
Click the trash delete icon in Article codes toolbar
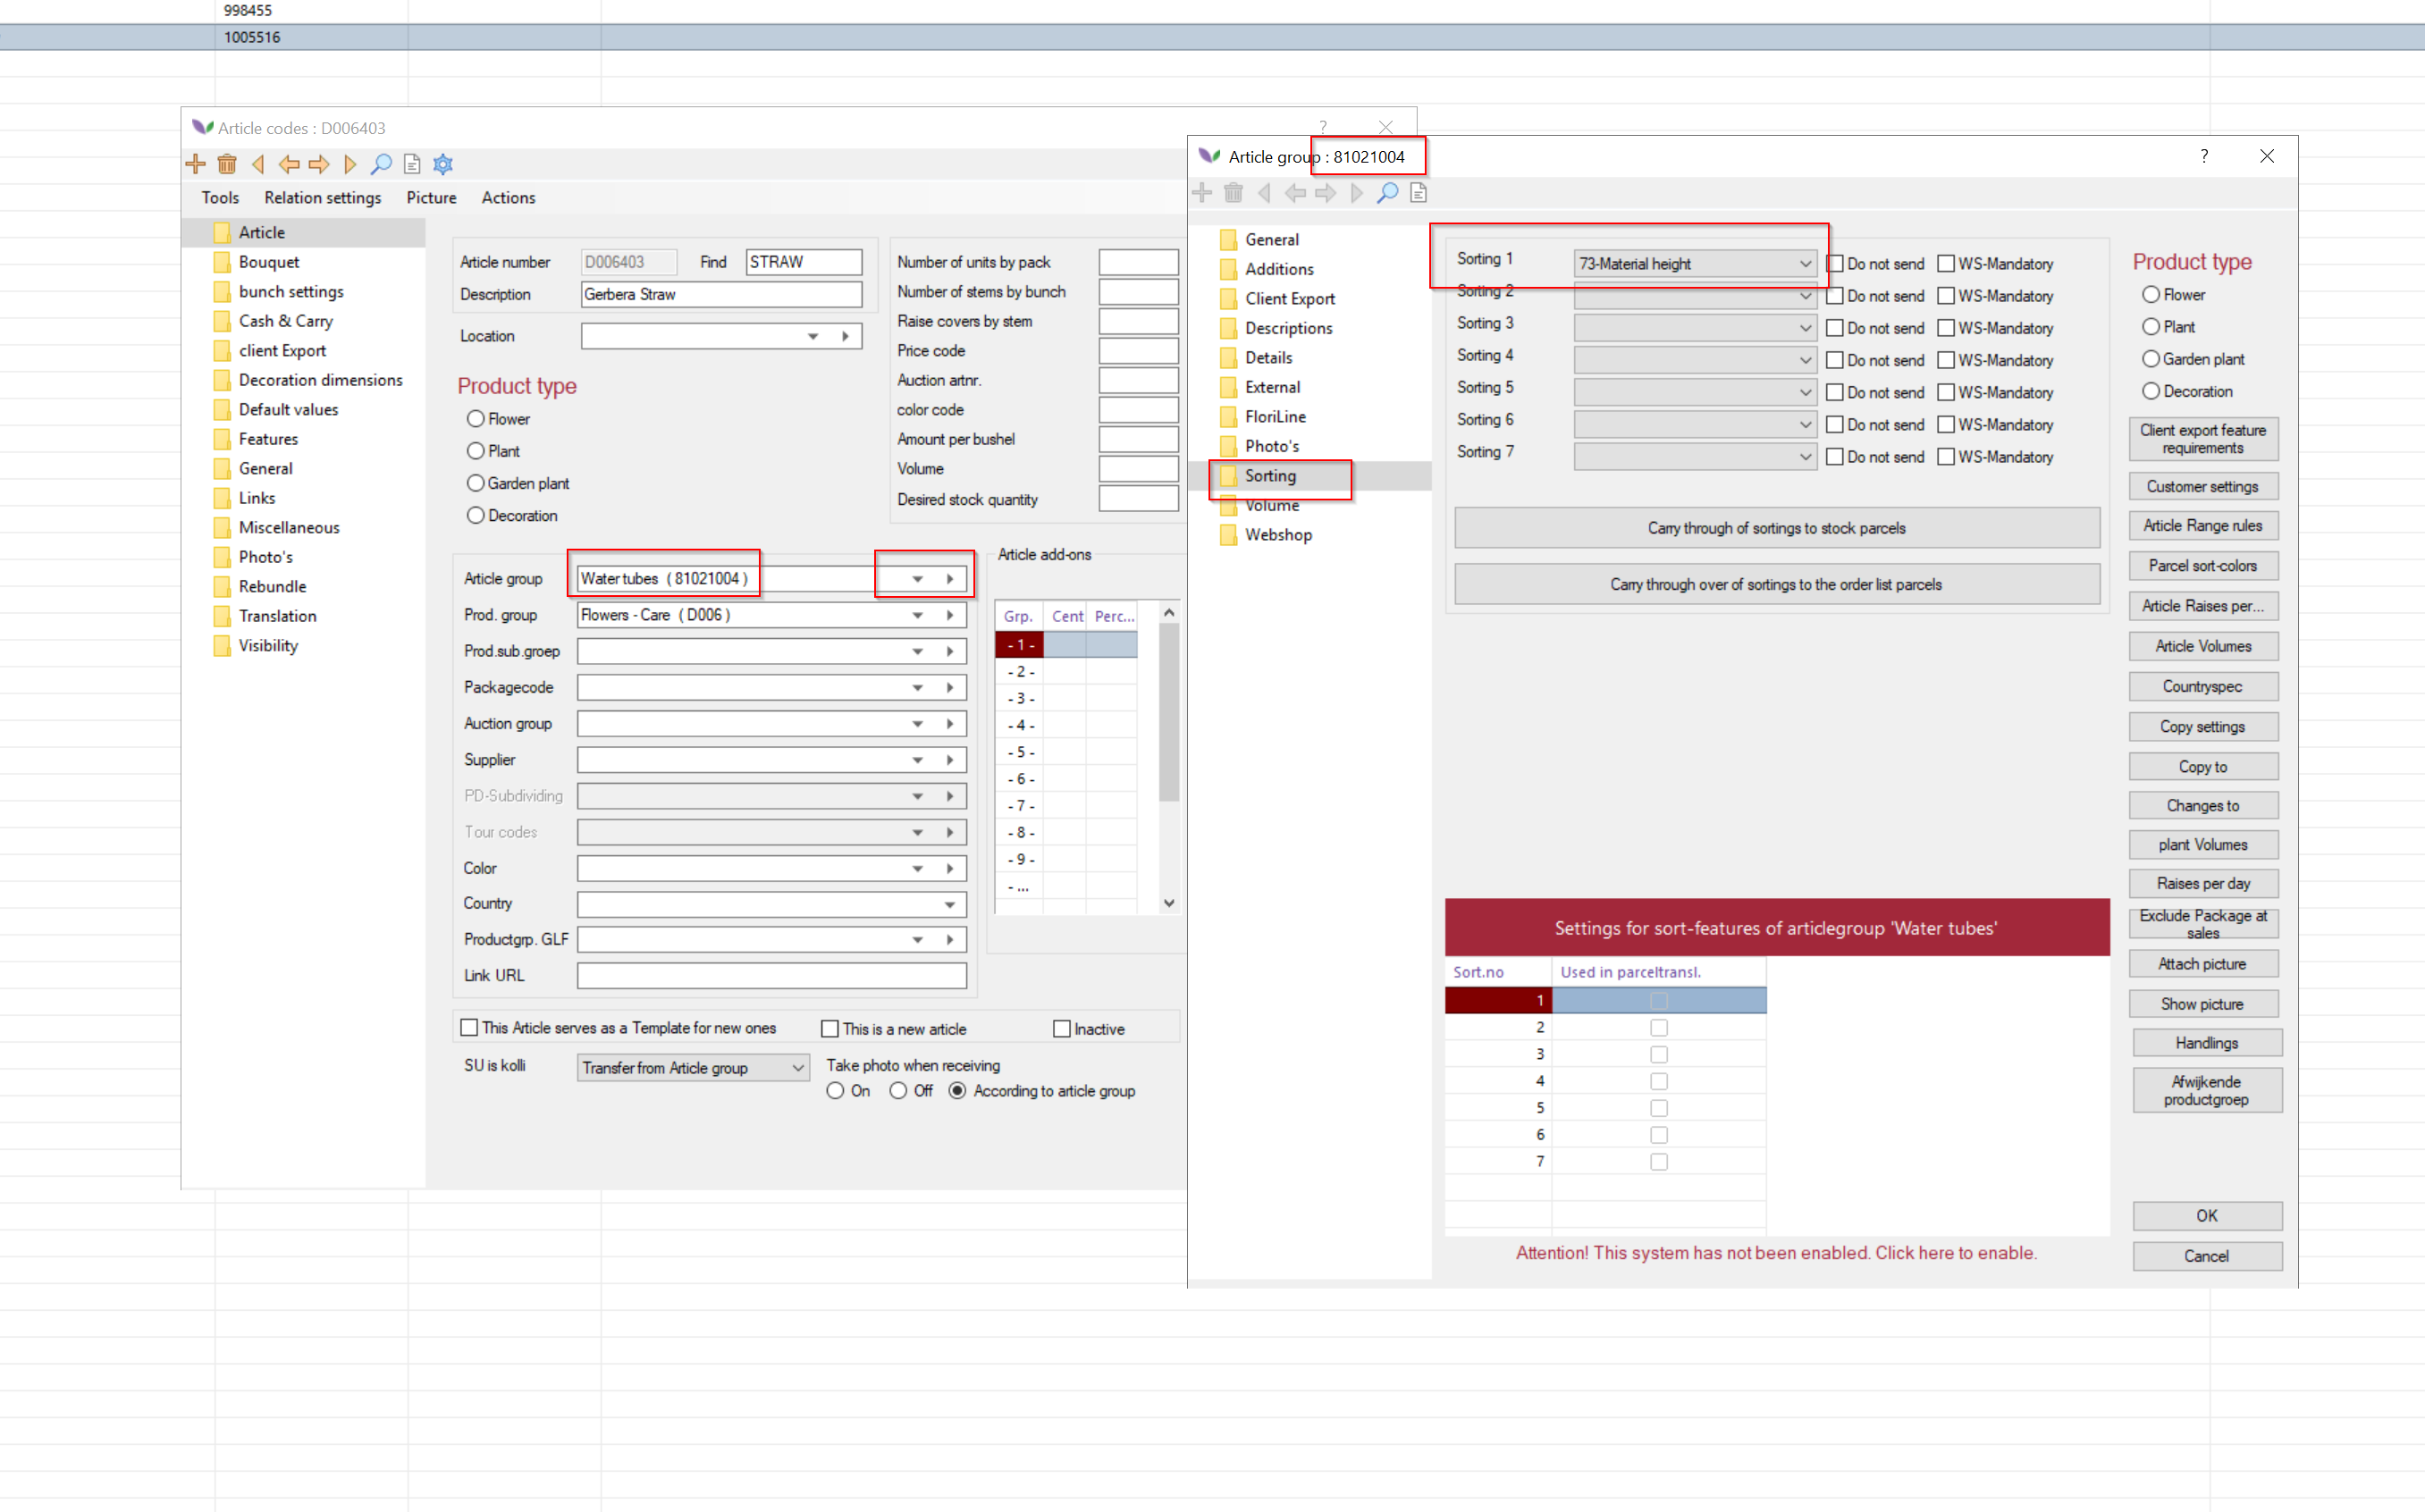tap(227, 164)
